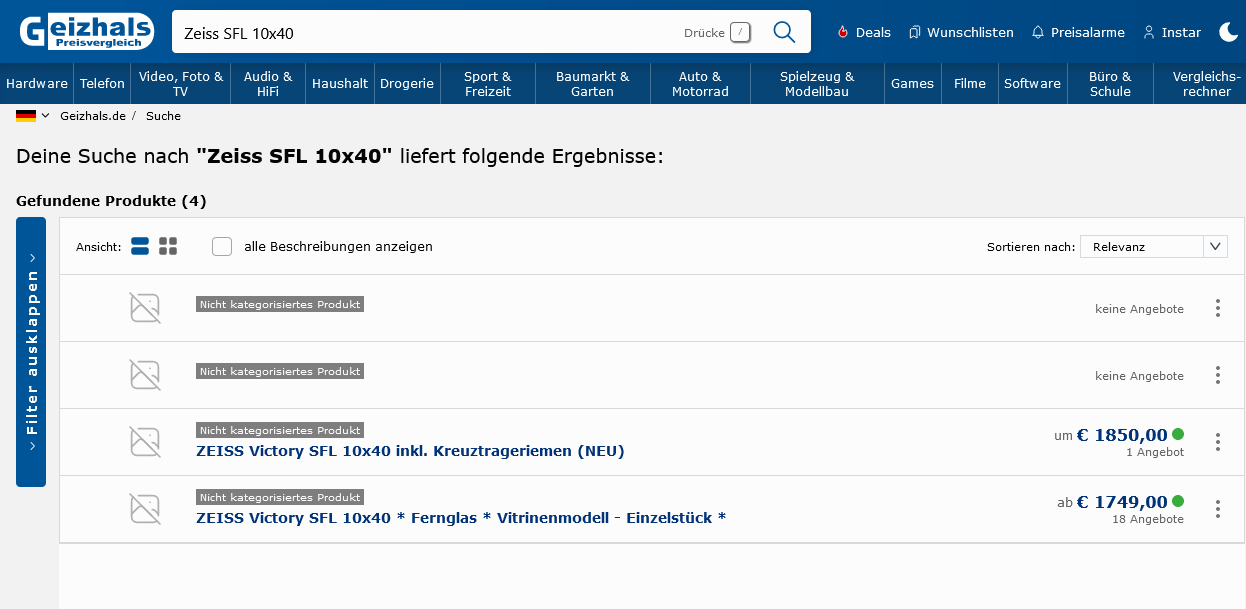This screenshot has height=609, width=1246.
Task: Click the Suche breadcrumb
Action: pyautogui.click(x=163, y=116)
